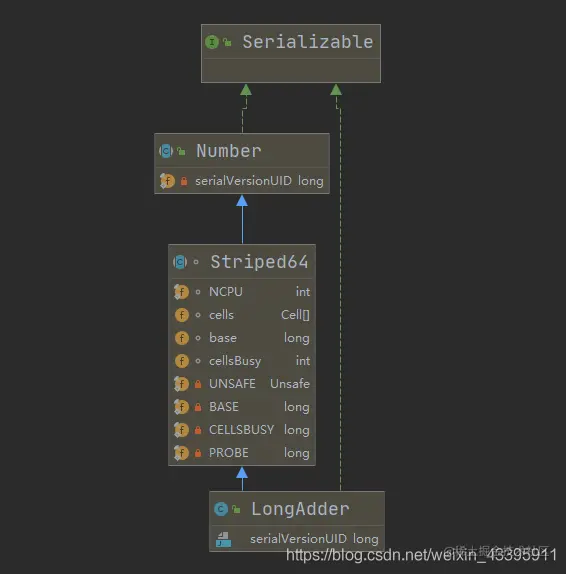
Task: Click the field icon beside cells
Action: pyautogui.click(x=182, y=315)
